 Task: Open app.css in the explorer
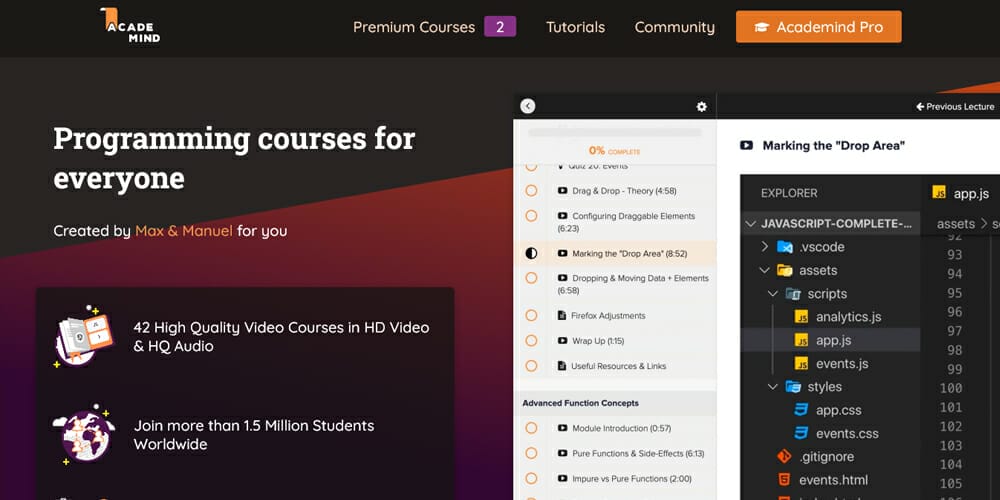coord(828,410)
